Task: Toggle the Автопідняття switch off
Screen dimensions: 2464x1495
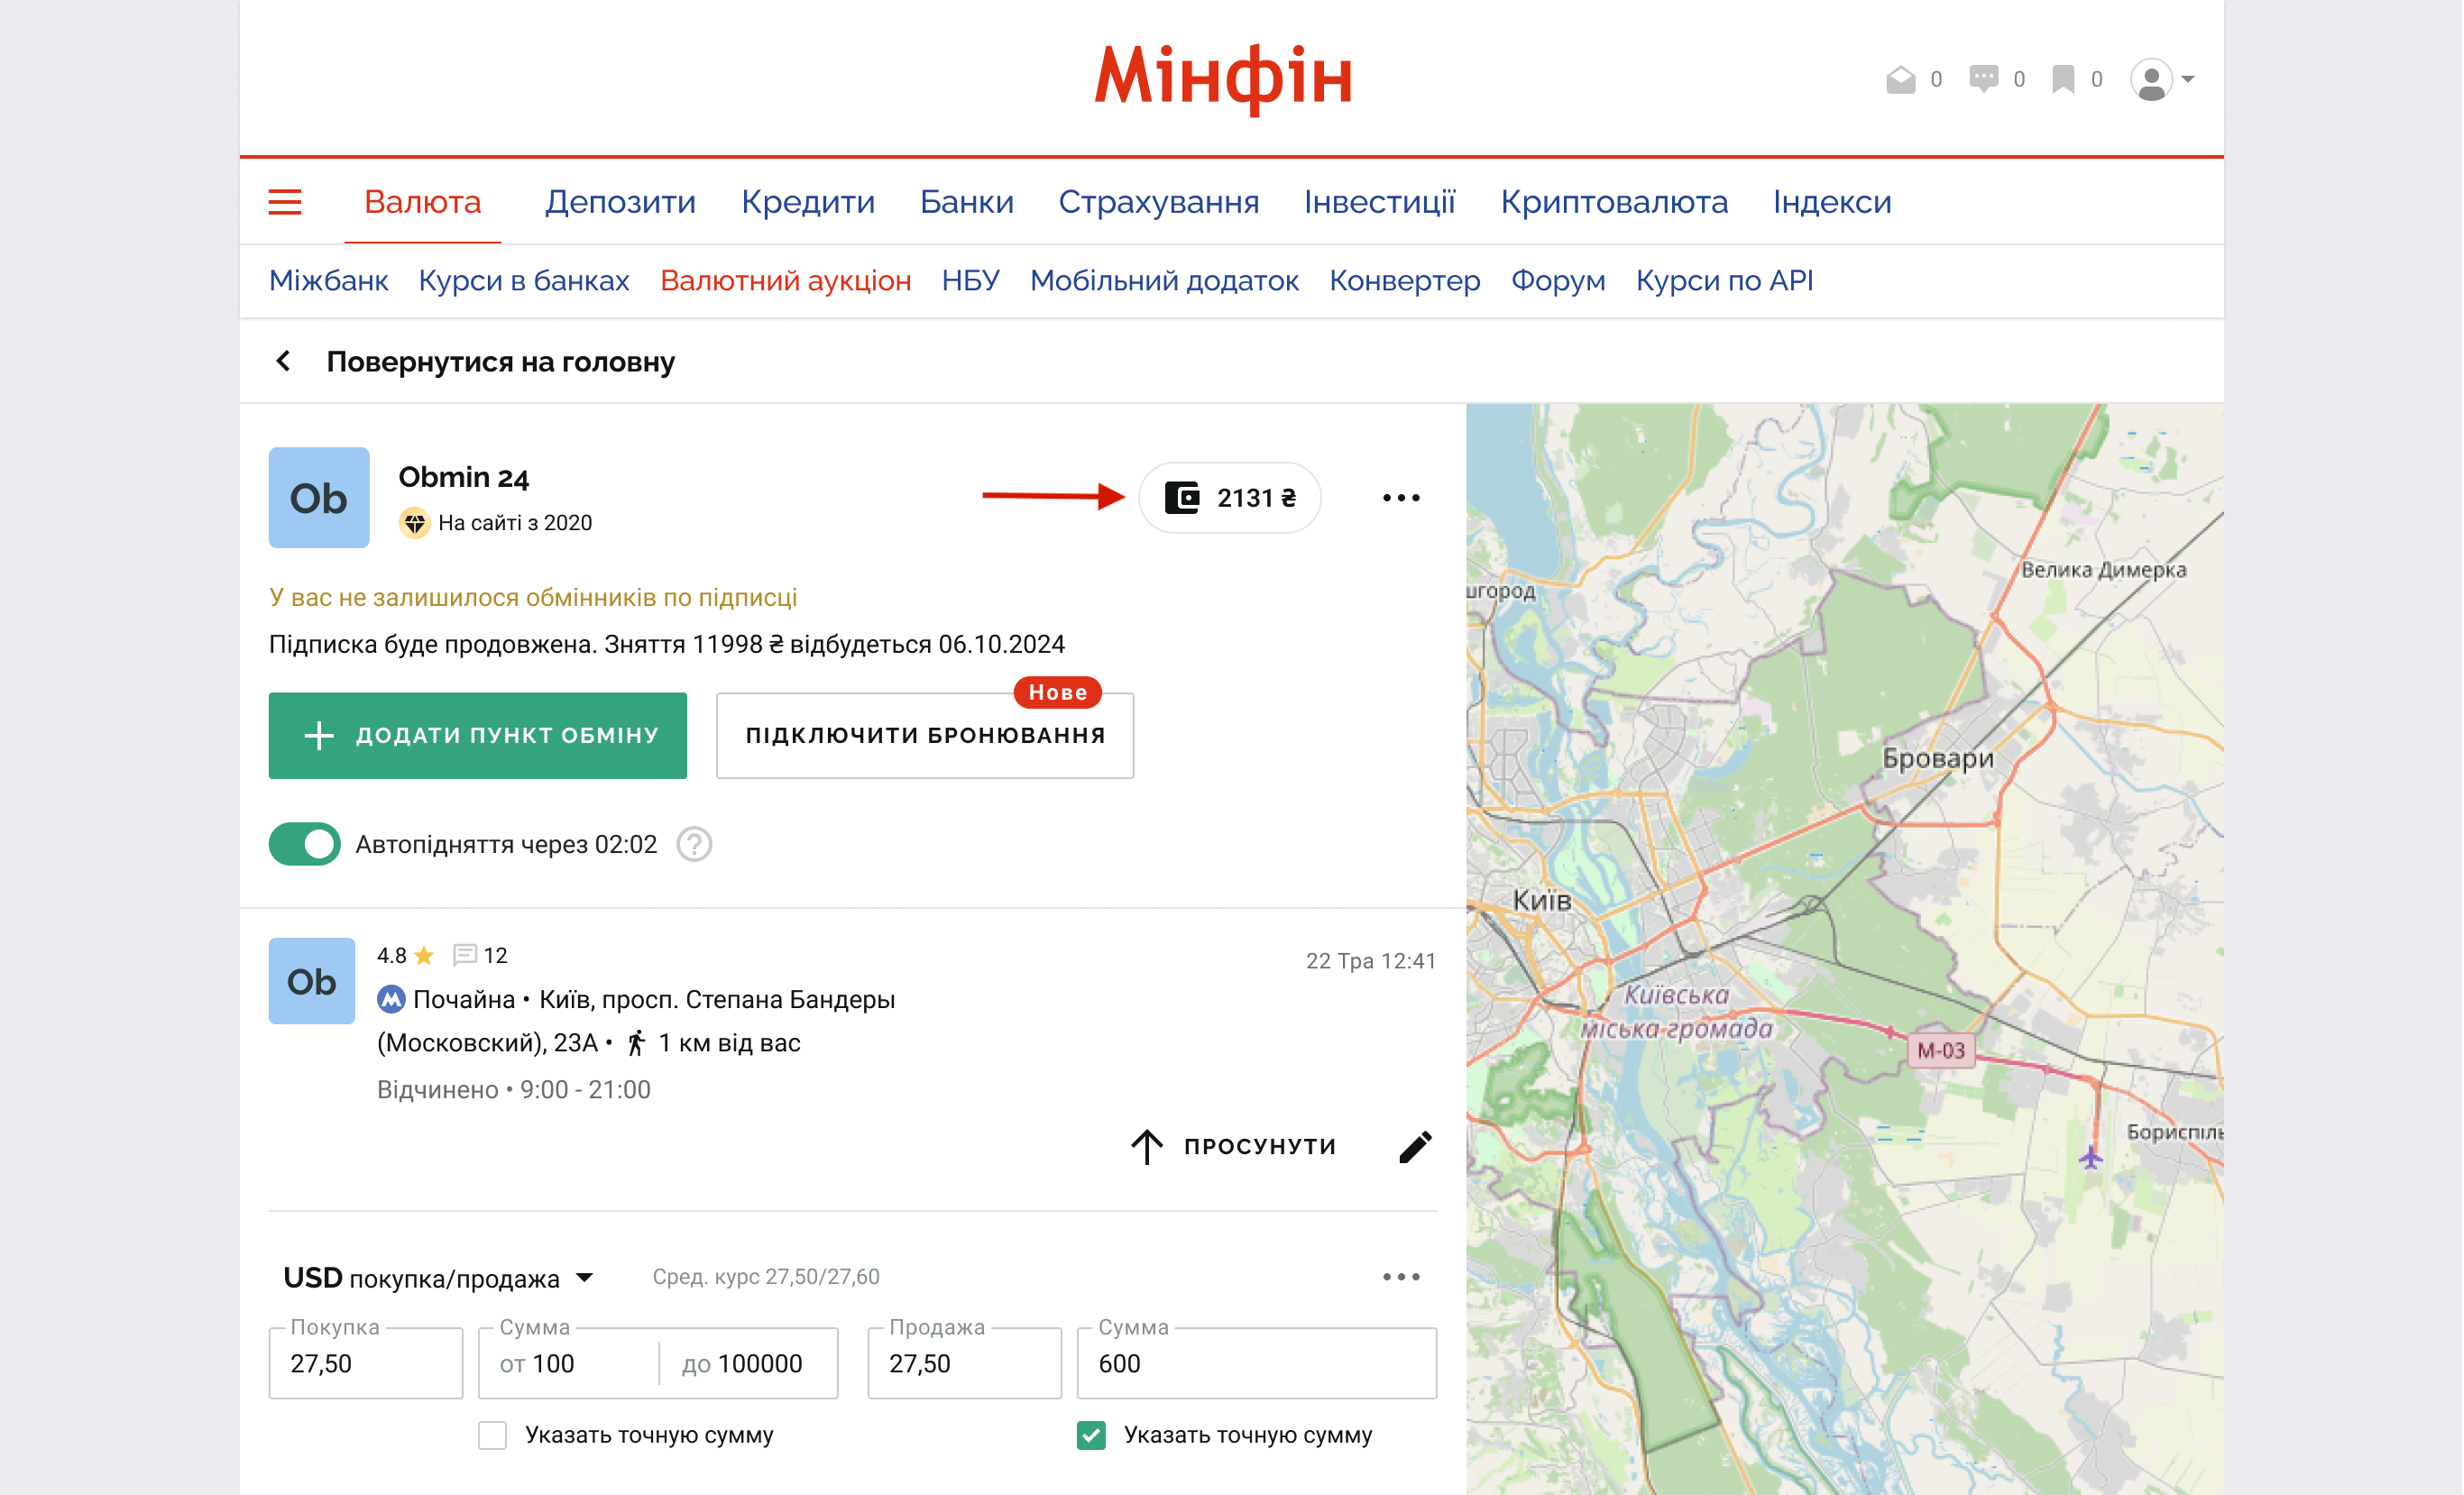Action: coord(305,844)
